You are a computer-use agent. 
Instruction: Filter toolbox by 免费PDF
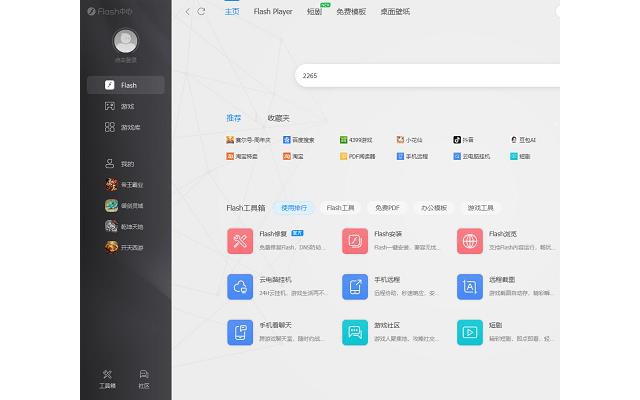[x=387, y=208]
